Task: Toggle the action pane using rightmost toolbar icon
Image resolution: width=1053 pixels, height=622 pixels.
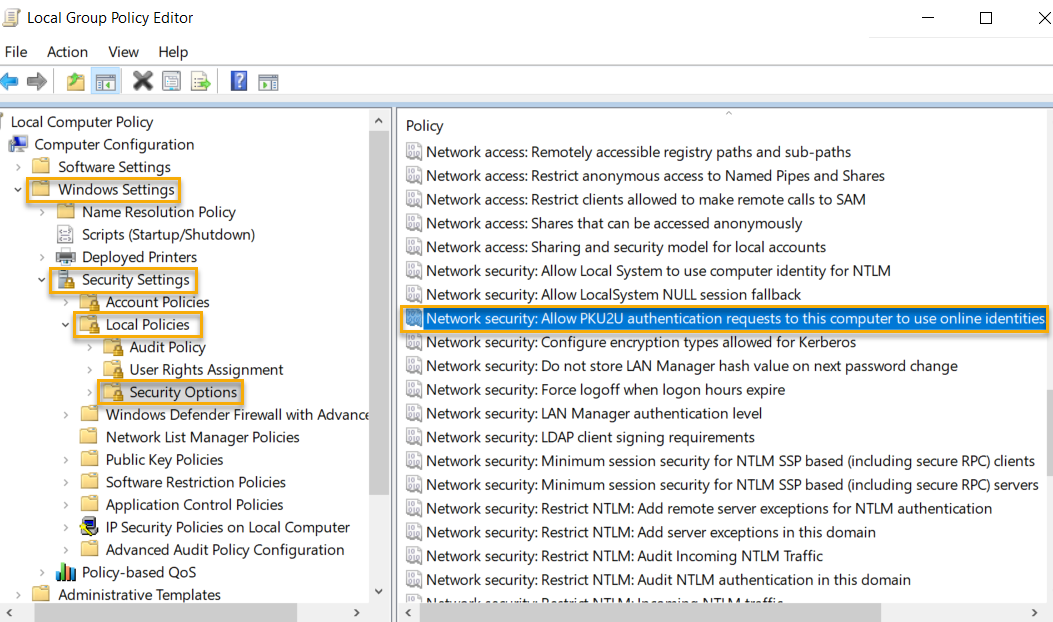Action: pyautogui.click(x=268, y=81)
